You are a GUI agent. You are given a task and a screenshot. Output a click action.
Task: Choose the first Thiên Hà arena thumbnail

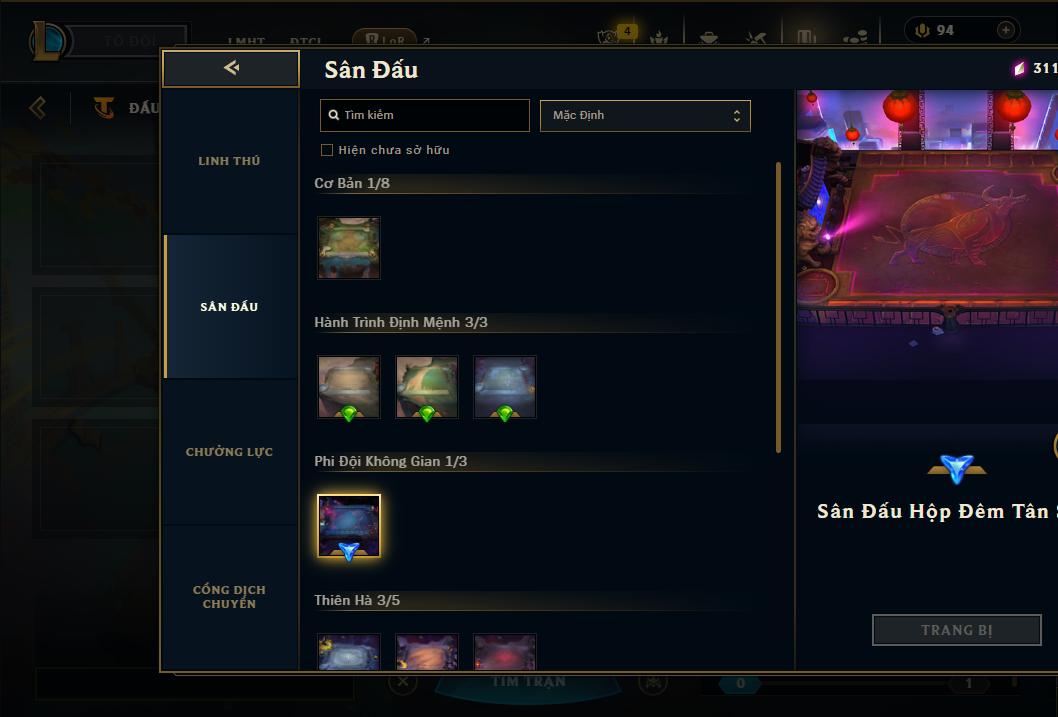(349, 651)
